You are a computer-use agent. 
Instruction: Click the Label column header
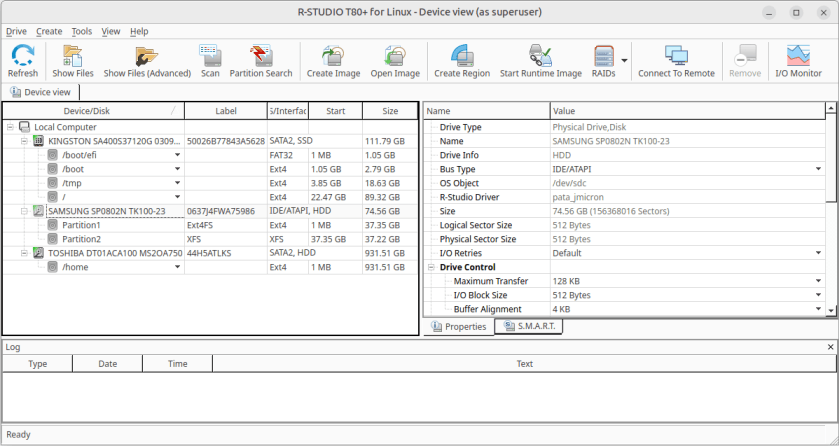(x=226, y=111)
